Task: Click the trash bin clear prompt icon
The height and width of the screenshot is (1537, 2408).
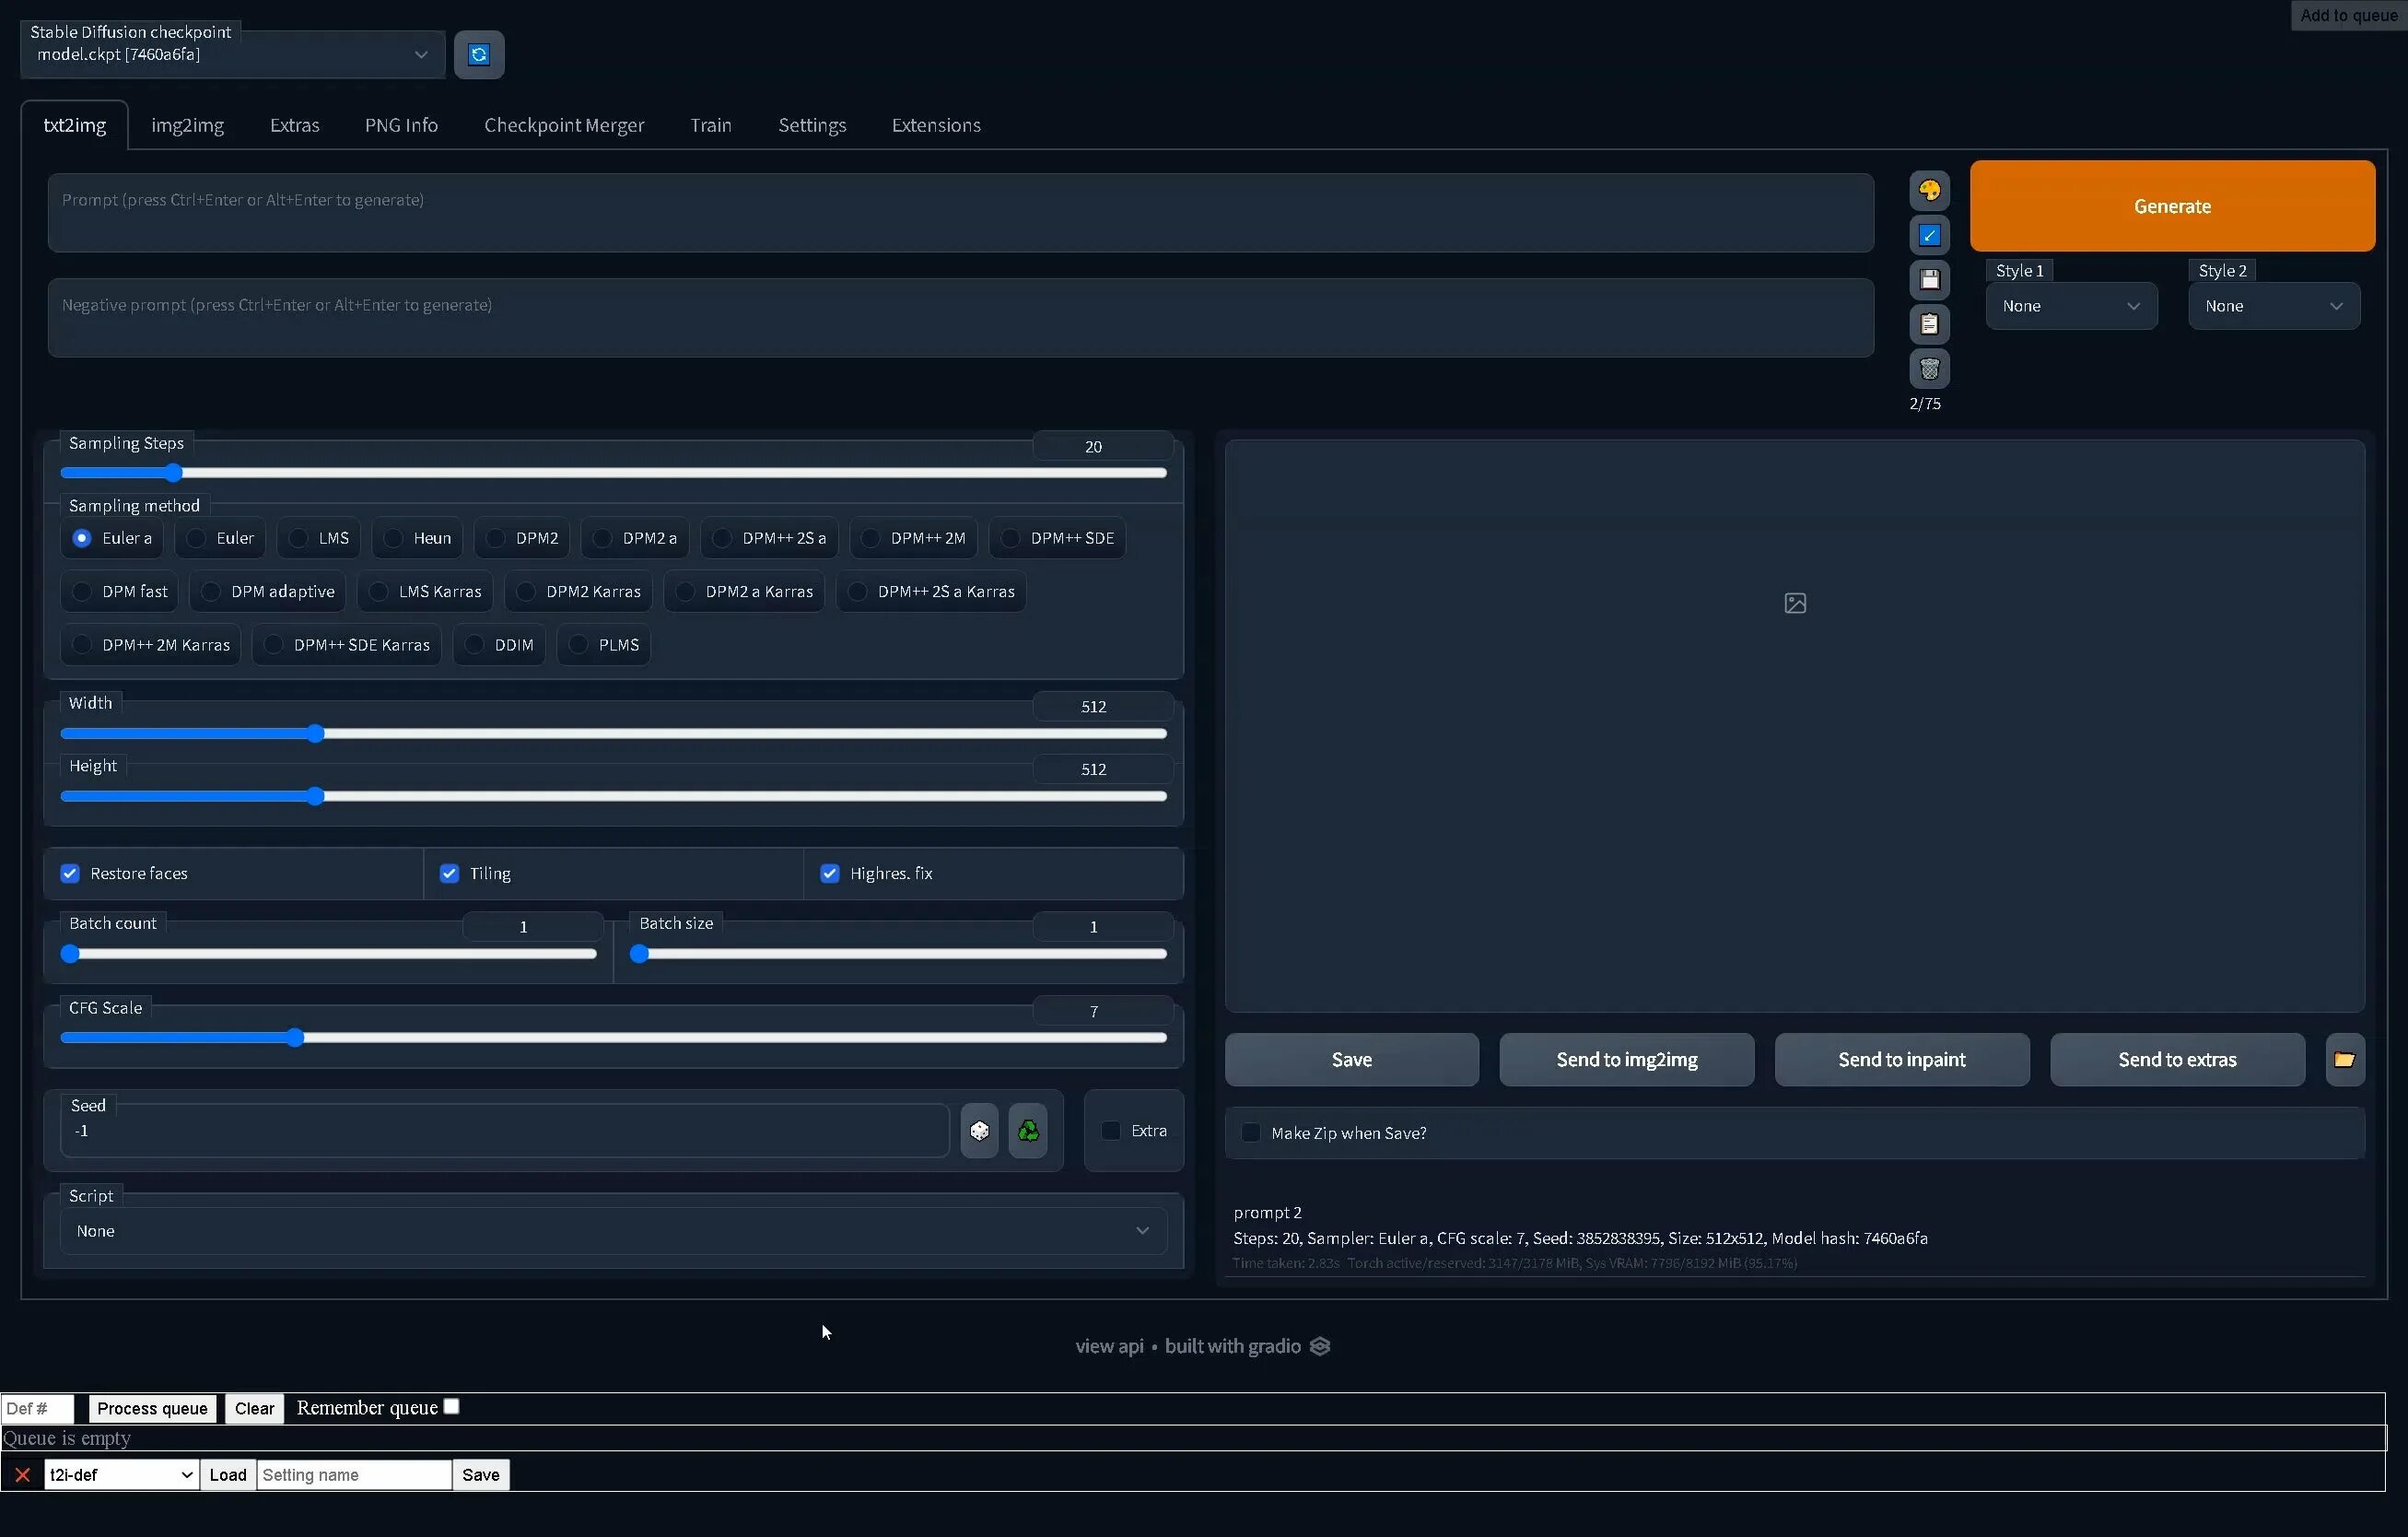Action: [1929, 369]
